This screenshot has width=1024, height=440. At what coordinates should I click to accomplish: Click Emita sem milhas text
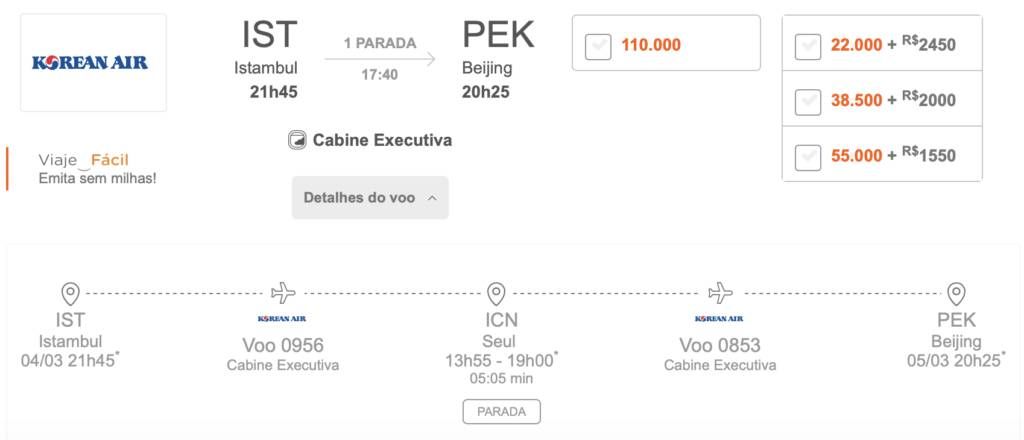[x=97, y=178]
